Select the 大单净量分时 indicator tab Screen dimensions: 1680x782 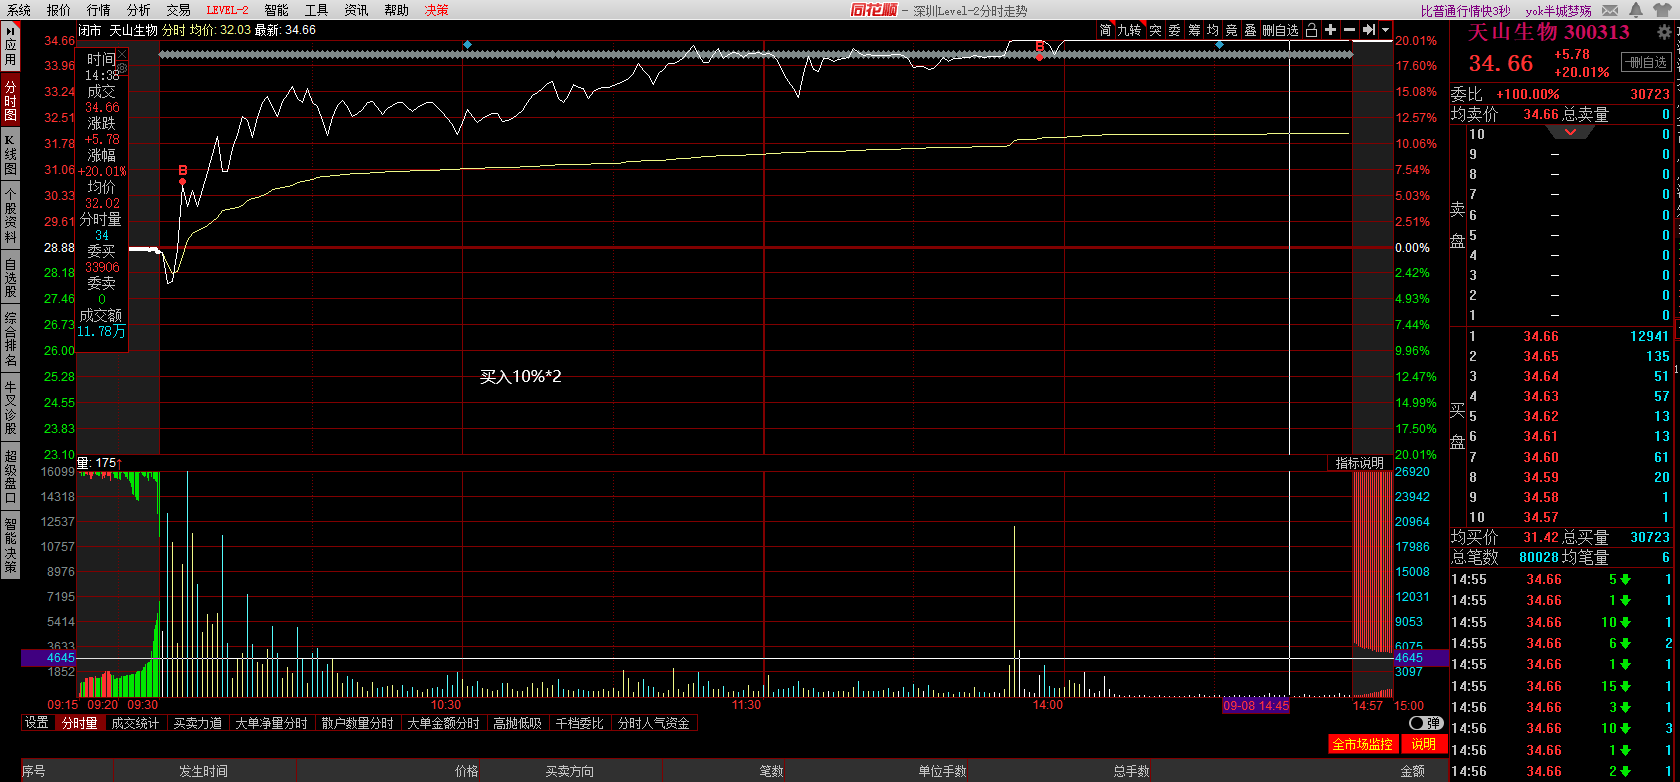click(x=271, y=723)
